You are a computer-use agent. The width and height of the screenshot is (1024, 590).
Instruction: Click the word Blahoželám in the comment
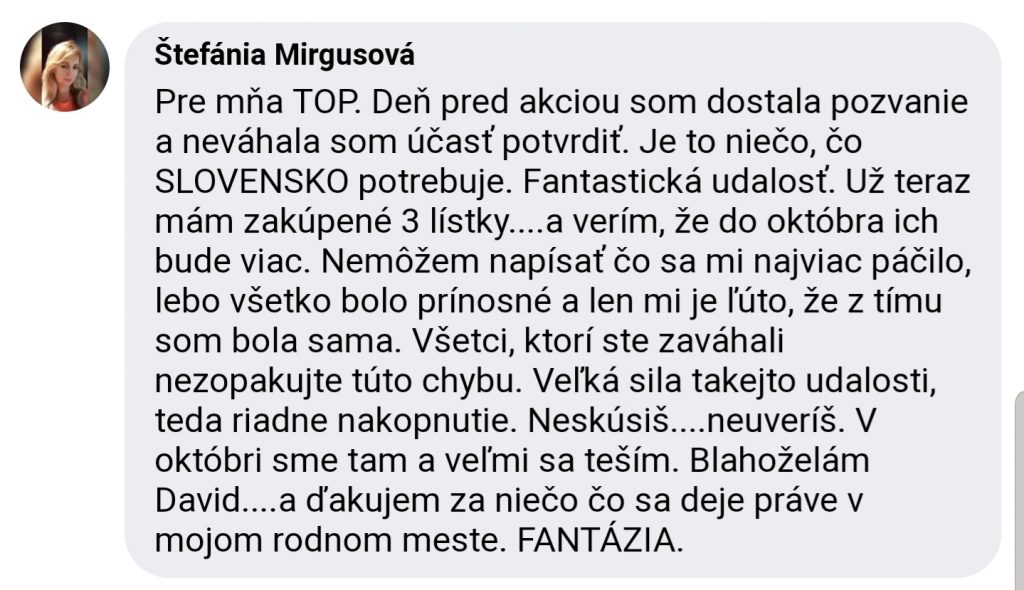click(779, 461)
